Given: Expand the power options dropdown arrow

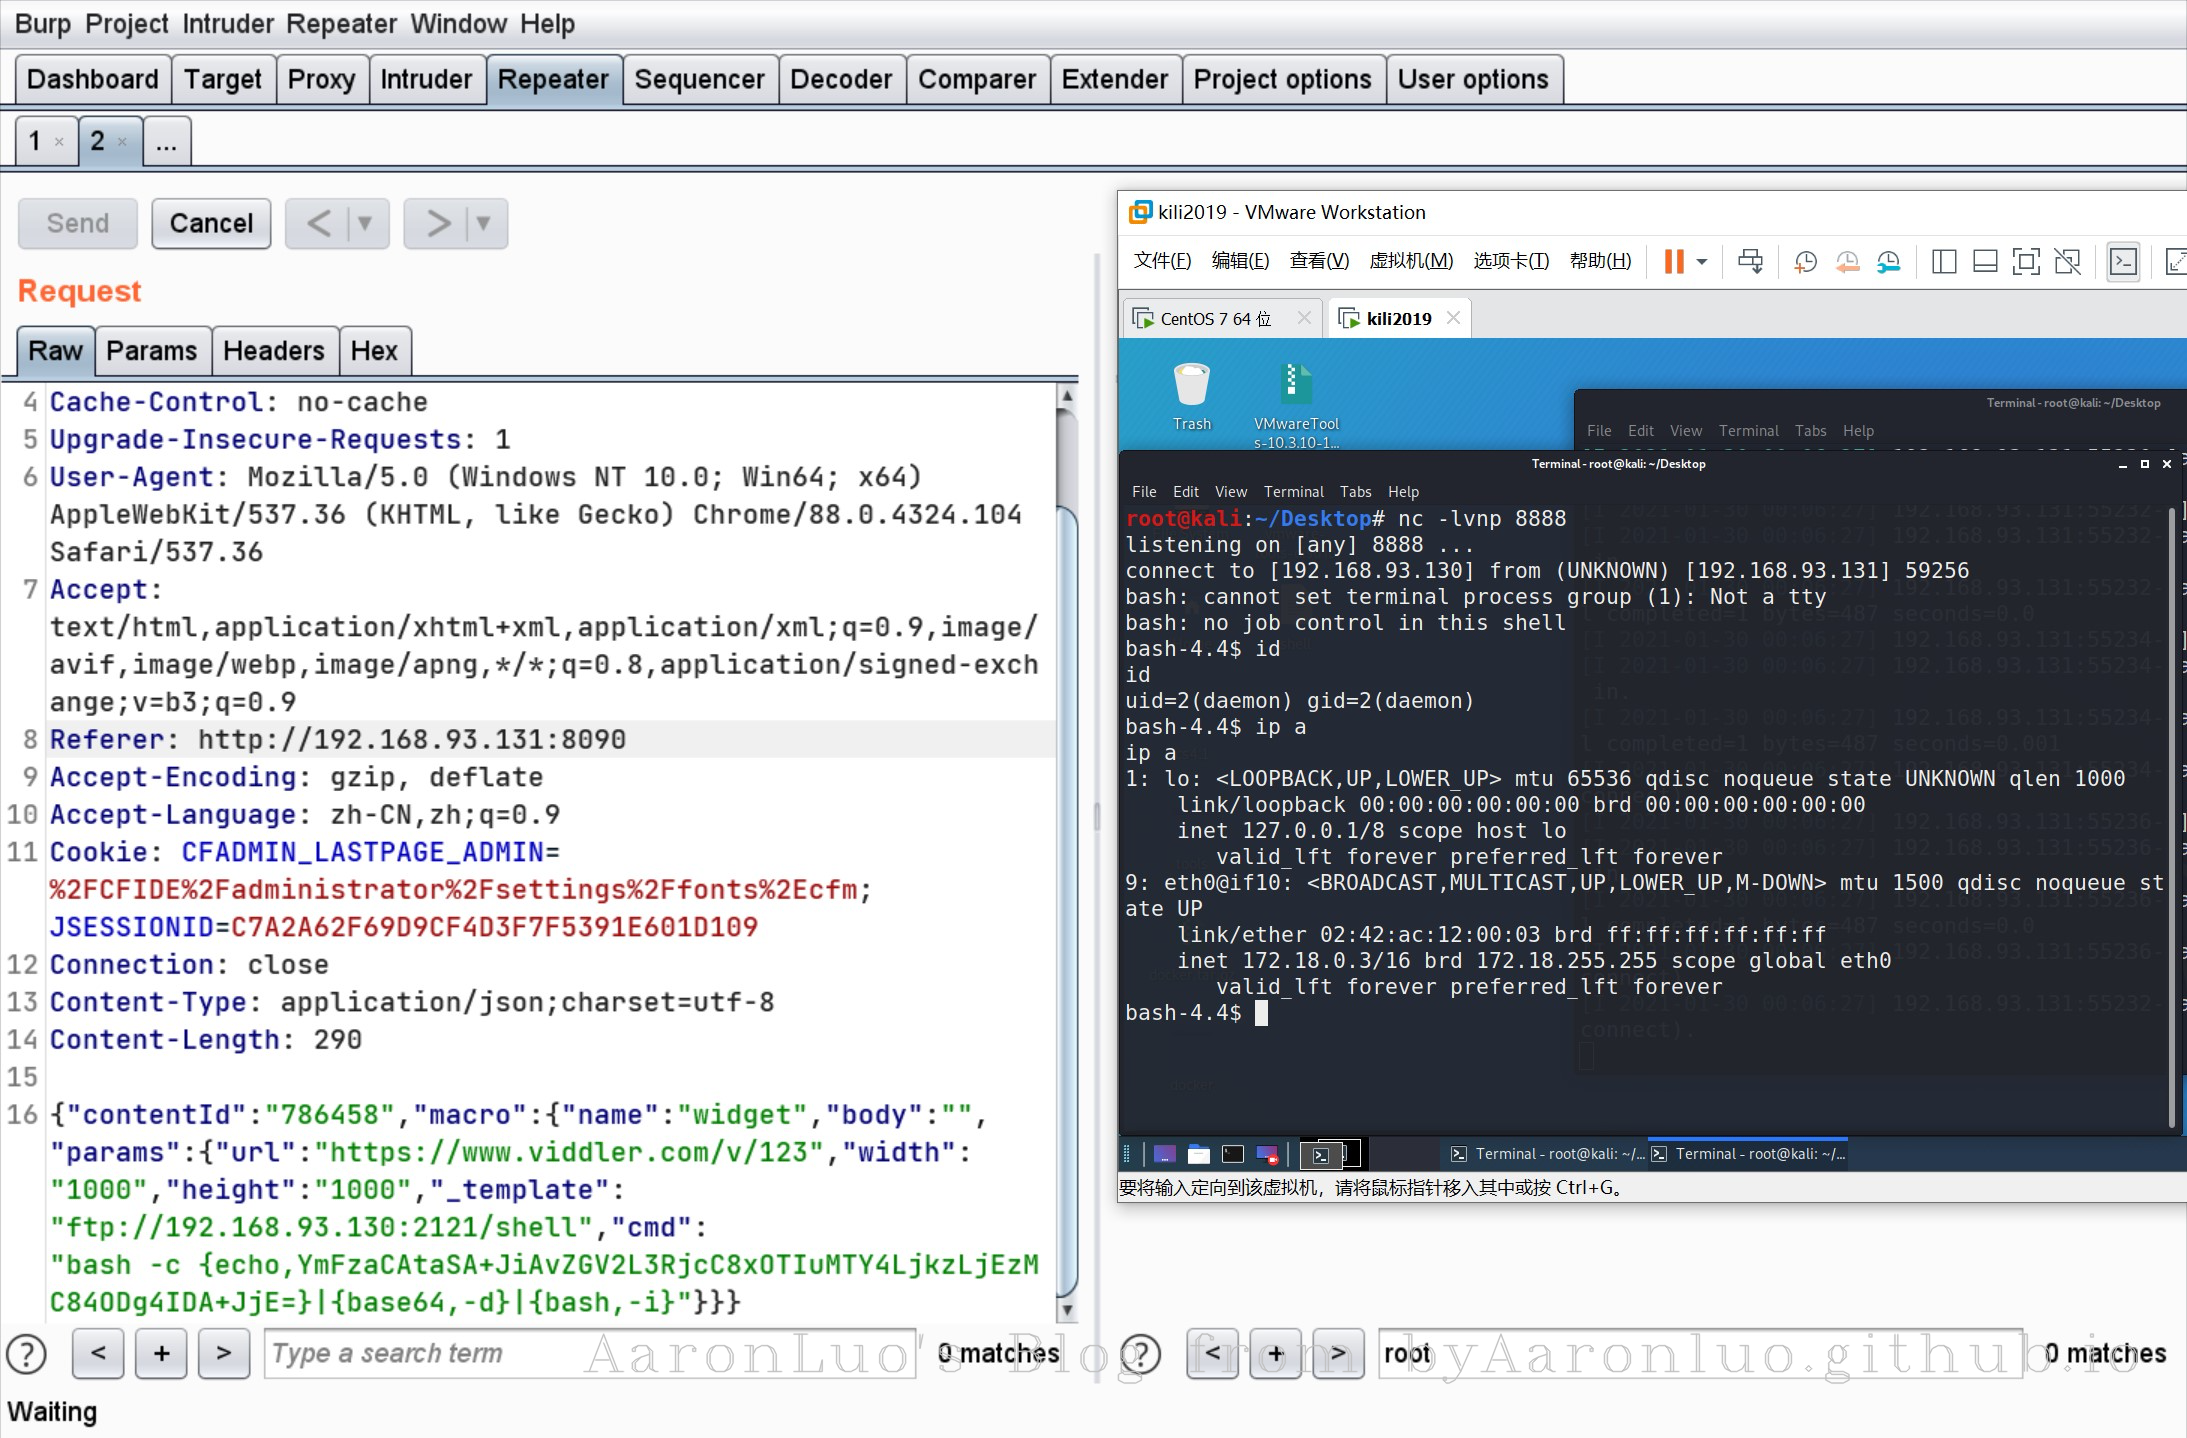Looking at the screenshot, I should [x=1702, y=262].
